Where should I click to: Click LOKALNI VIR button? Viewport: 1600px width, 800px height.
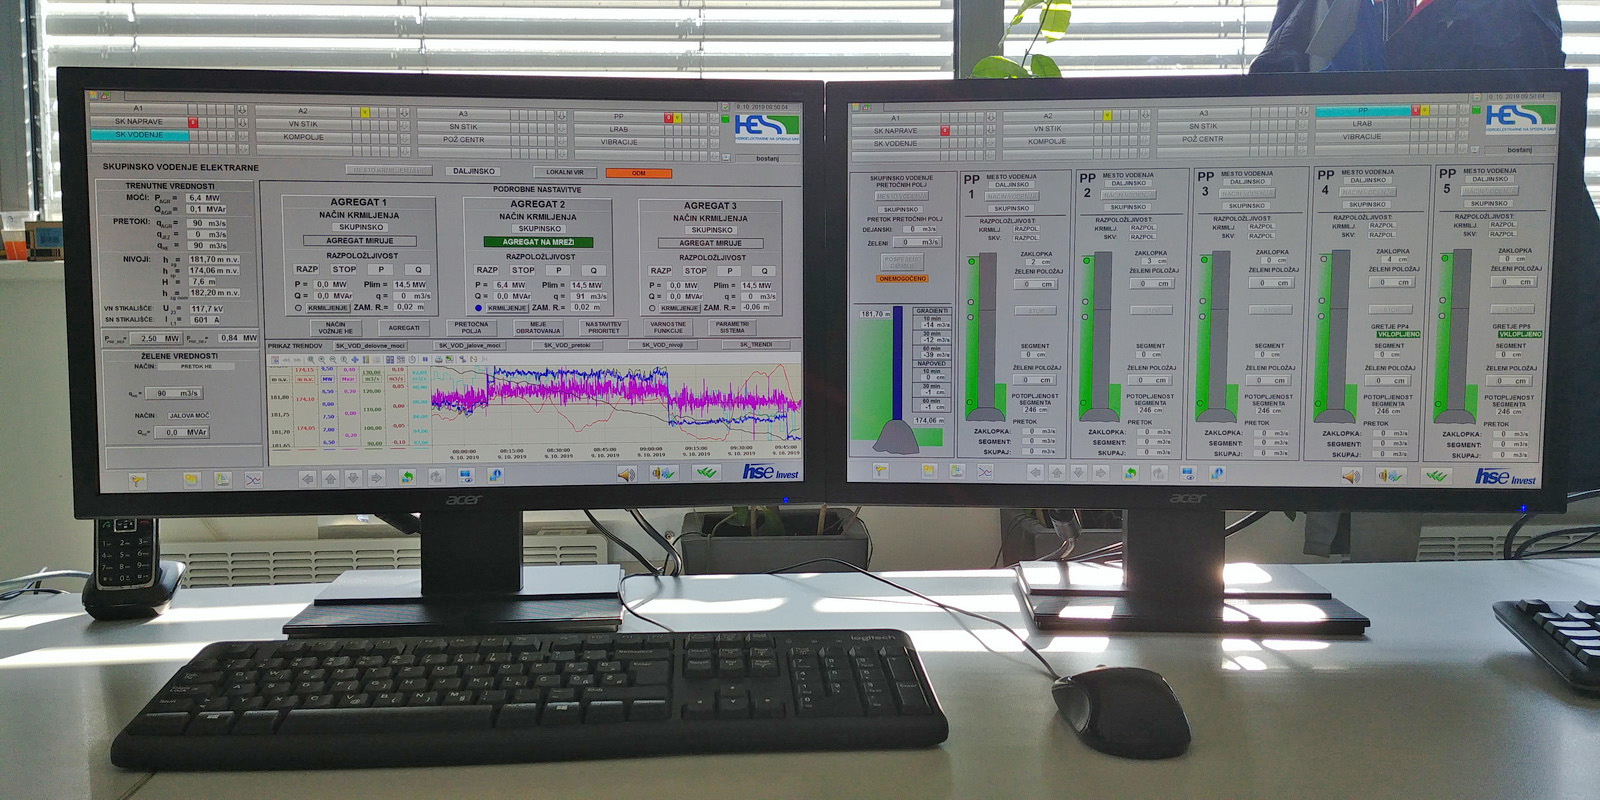(x=565, y=172)
